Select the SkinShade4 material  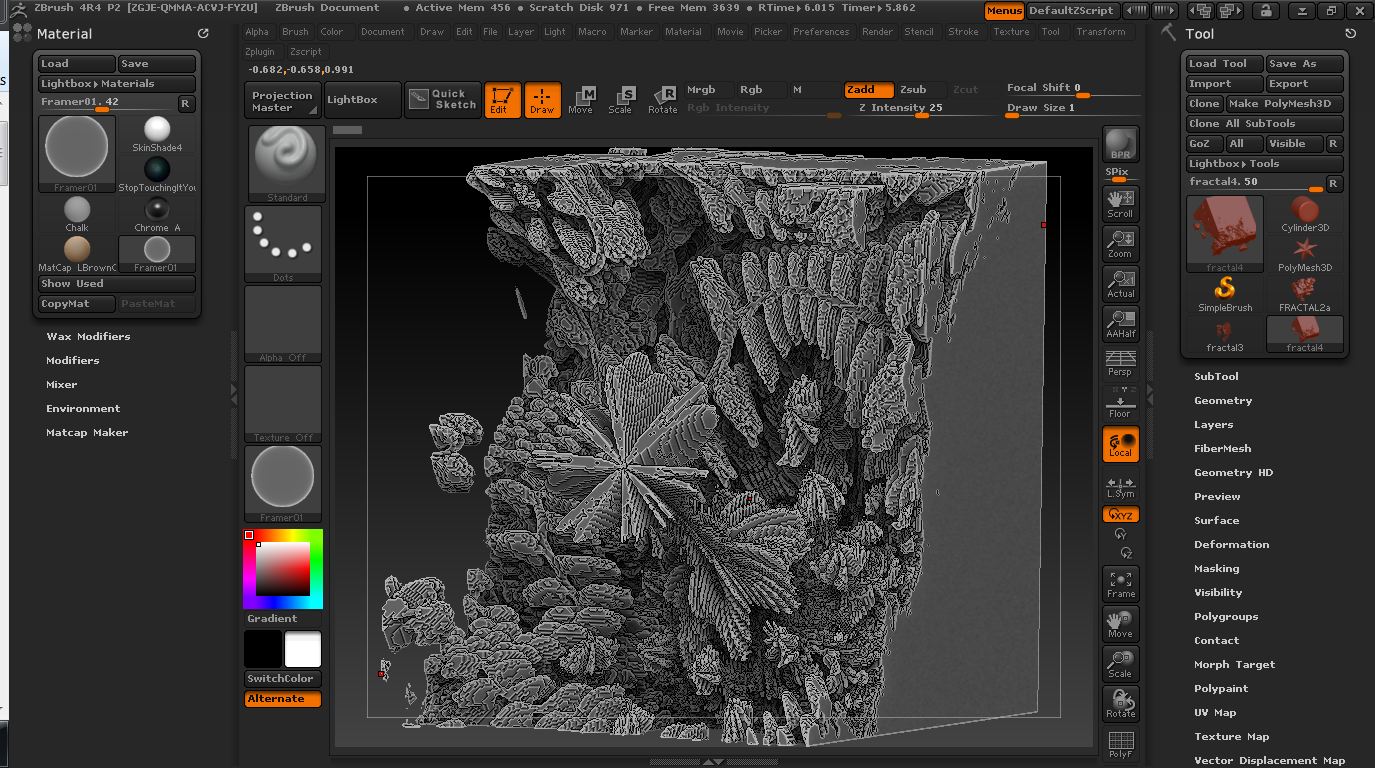tap(157, 134)
